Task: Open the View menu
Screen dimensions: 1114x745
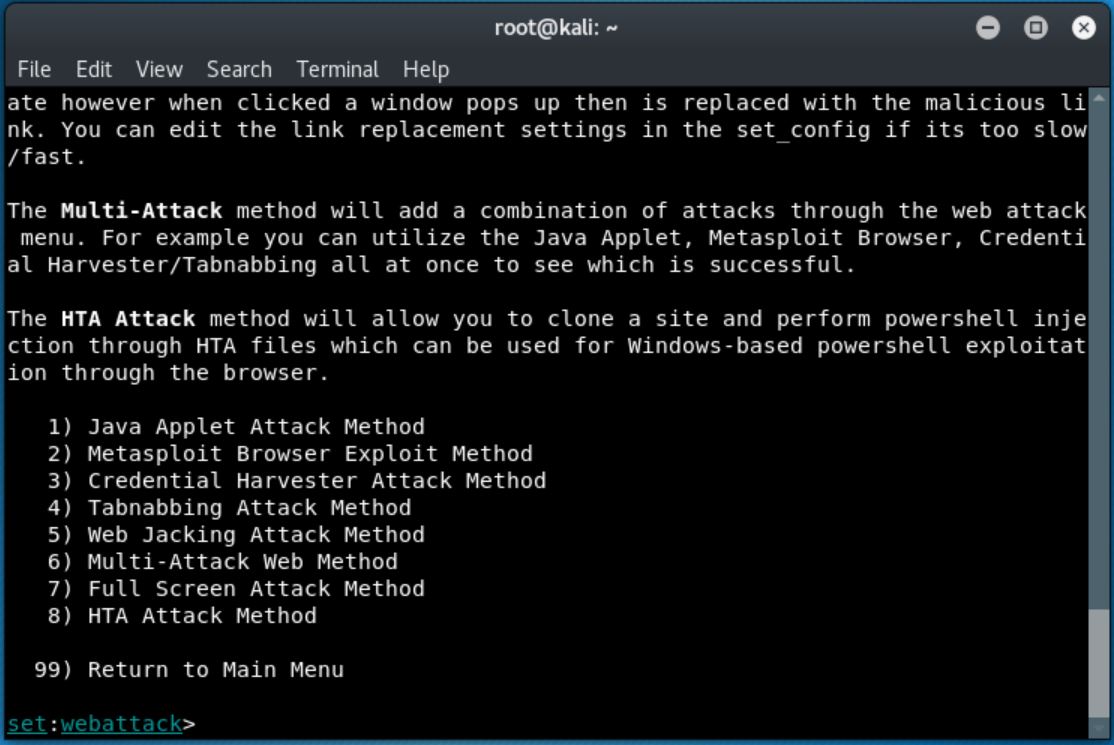Action: 159,70
